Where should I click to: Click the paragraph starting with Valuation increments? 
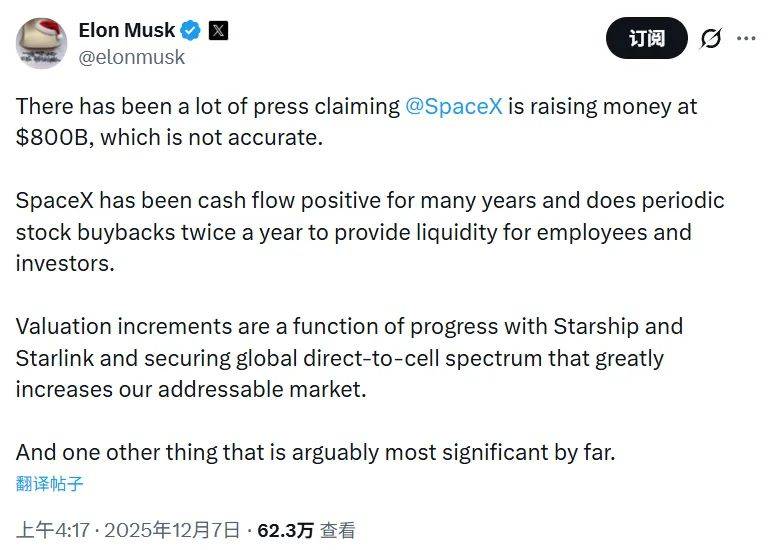350,357
